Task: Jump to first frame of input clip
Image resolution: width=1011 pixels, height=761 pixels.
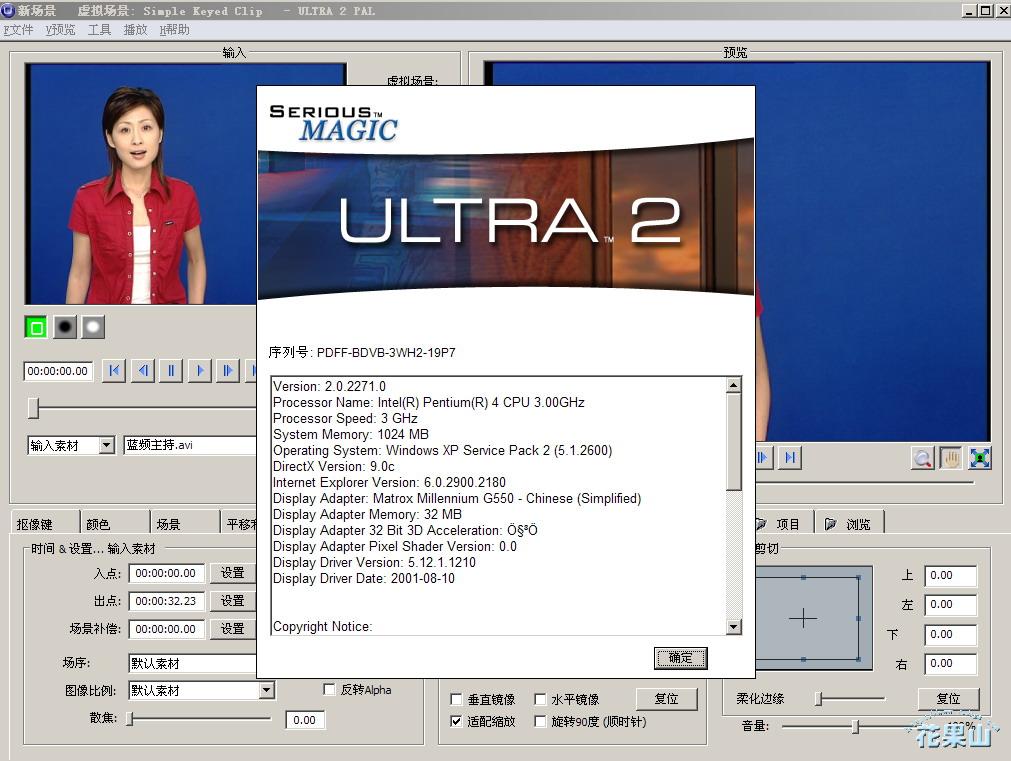Action: click(x=114, y=371)
